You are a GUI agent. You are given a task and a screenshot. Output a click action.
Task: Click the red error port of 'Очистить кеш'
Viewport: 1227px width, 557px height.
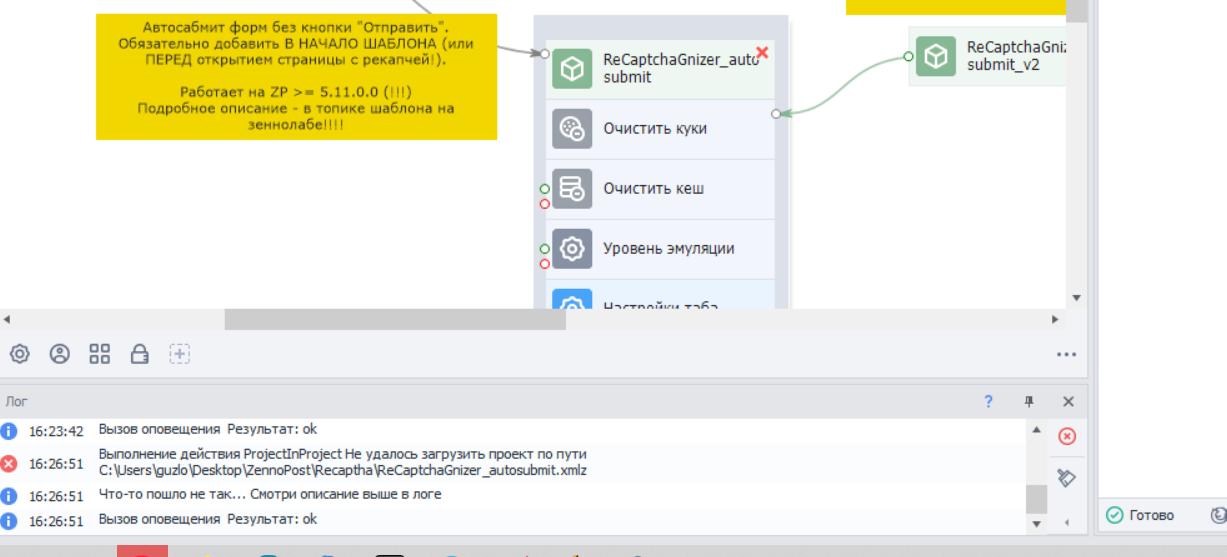(545, 204)
